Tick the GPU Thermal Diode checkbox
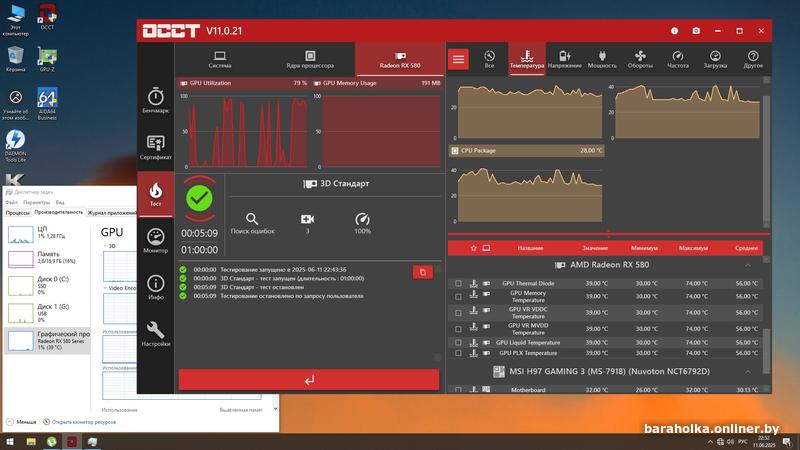The image size is (800, 450). coord(458,283)
